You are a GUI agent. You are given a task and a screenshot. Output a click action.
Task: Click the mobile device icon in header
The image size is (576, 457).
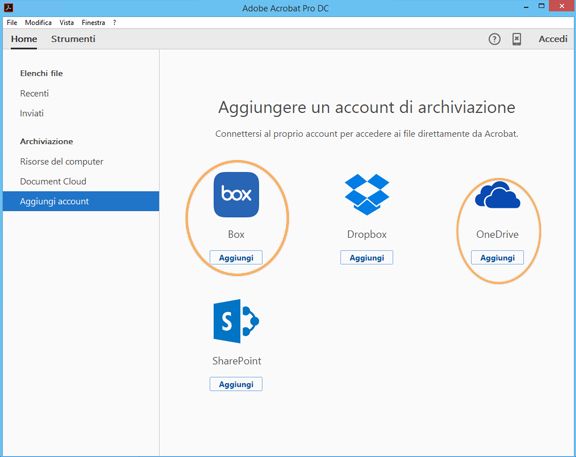(x=516, y=39)
